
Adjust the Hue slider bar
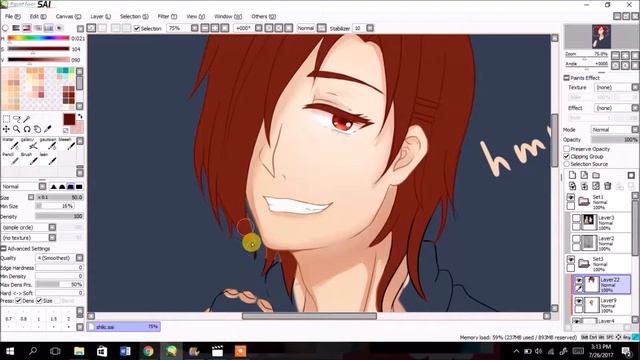[x=38, y=38]
